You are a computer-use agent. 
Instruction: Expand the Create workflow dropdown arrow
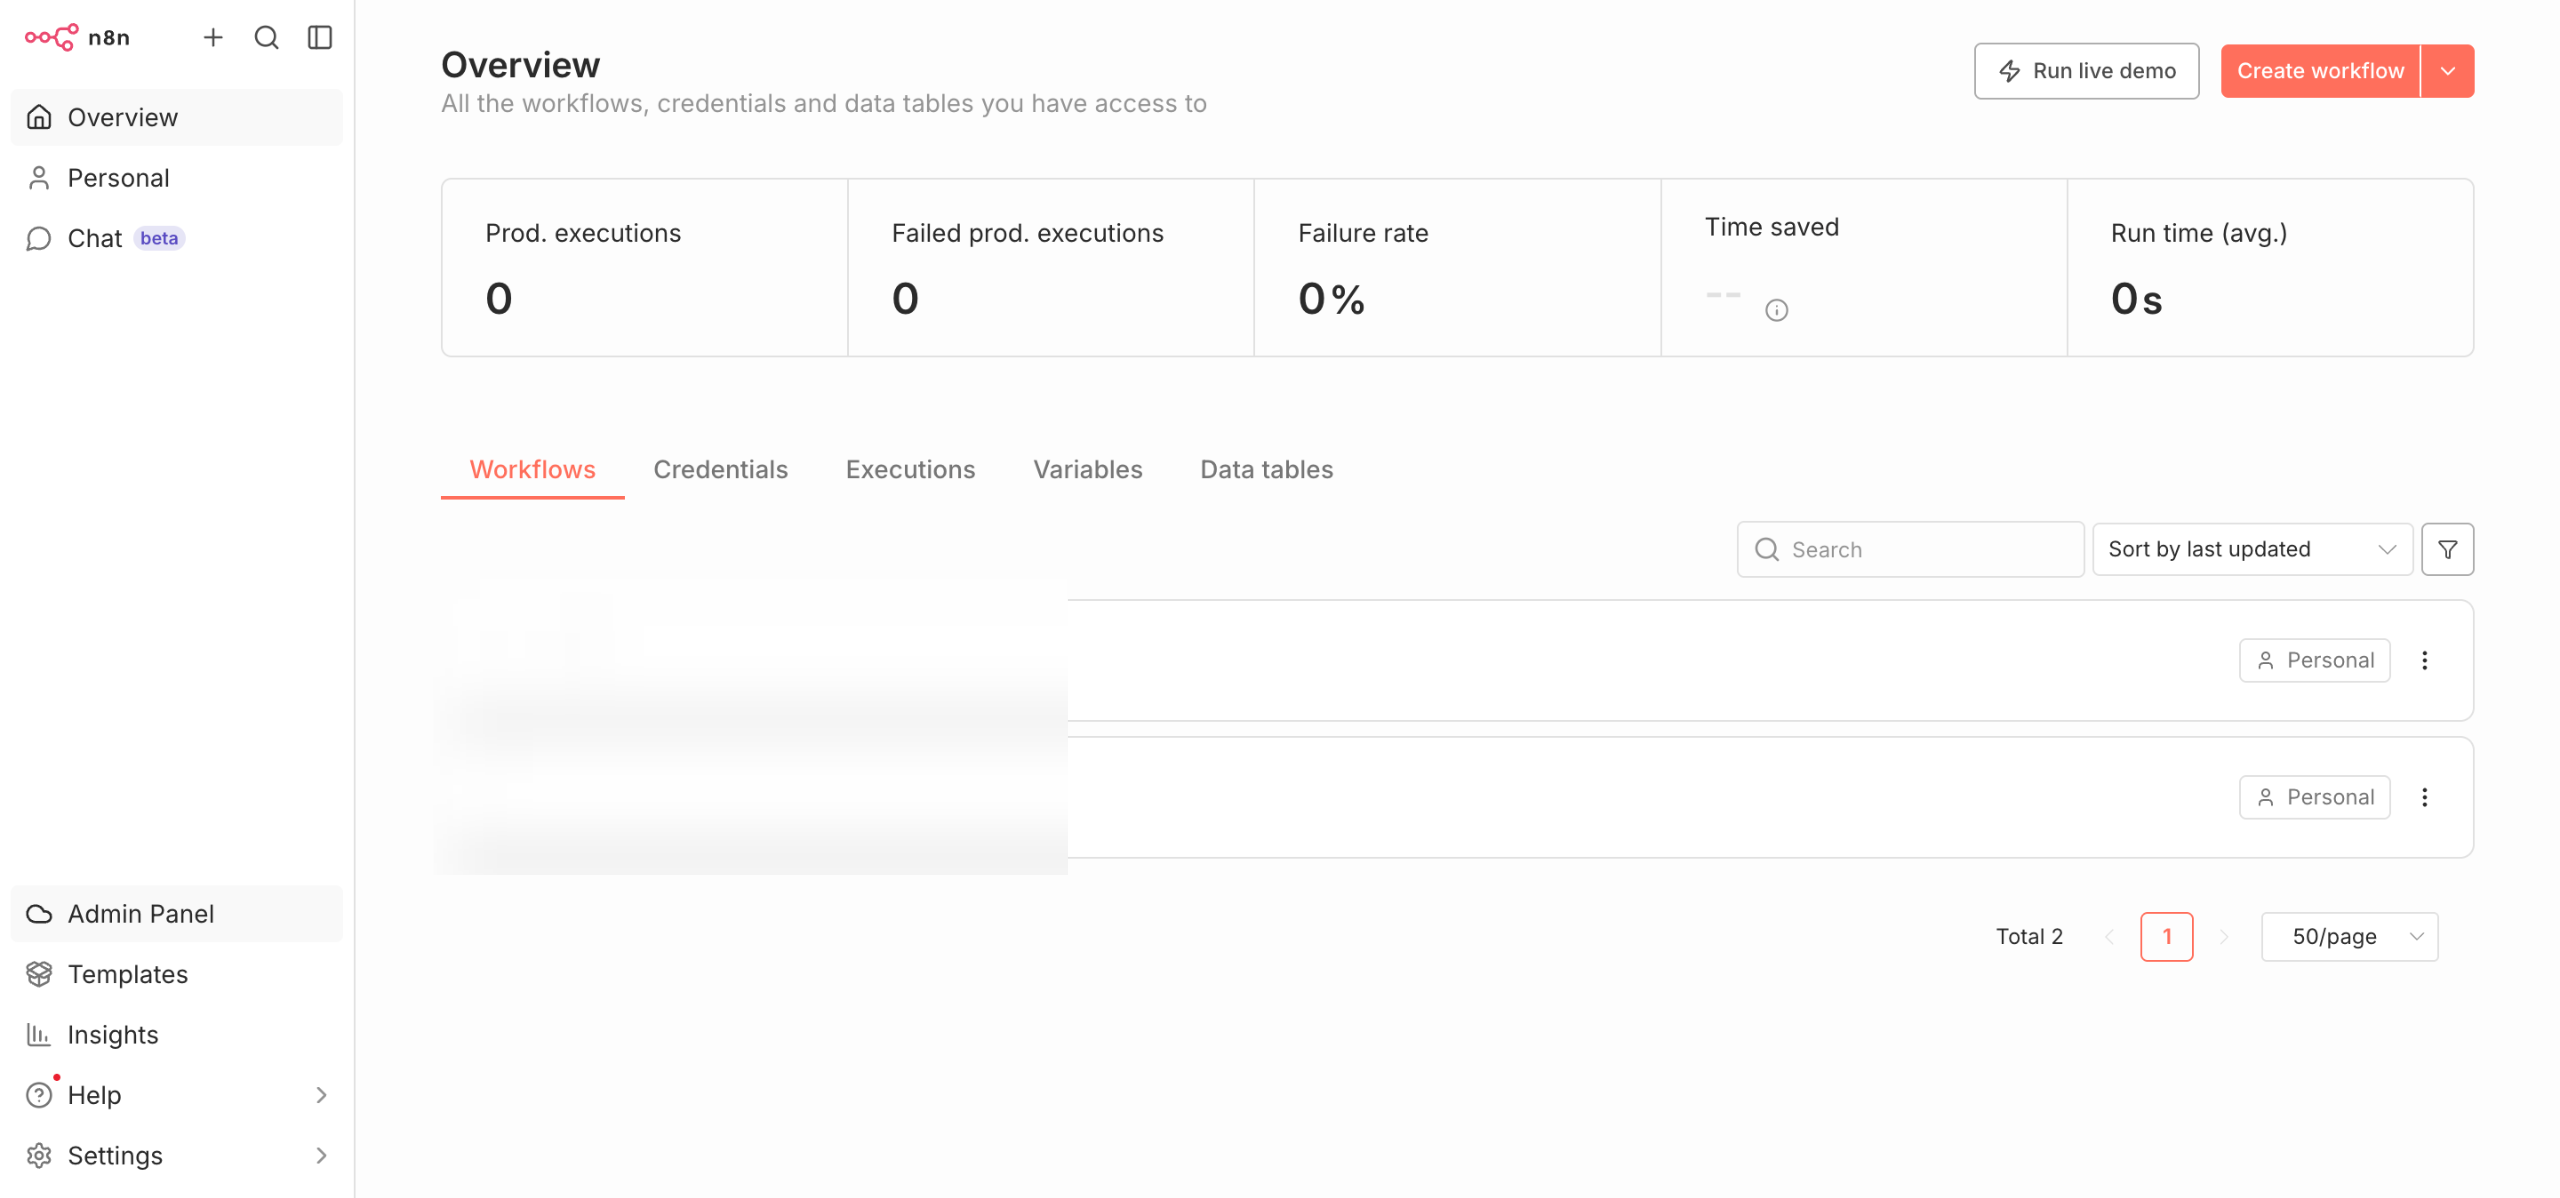click(x=2447, y=71)
